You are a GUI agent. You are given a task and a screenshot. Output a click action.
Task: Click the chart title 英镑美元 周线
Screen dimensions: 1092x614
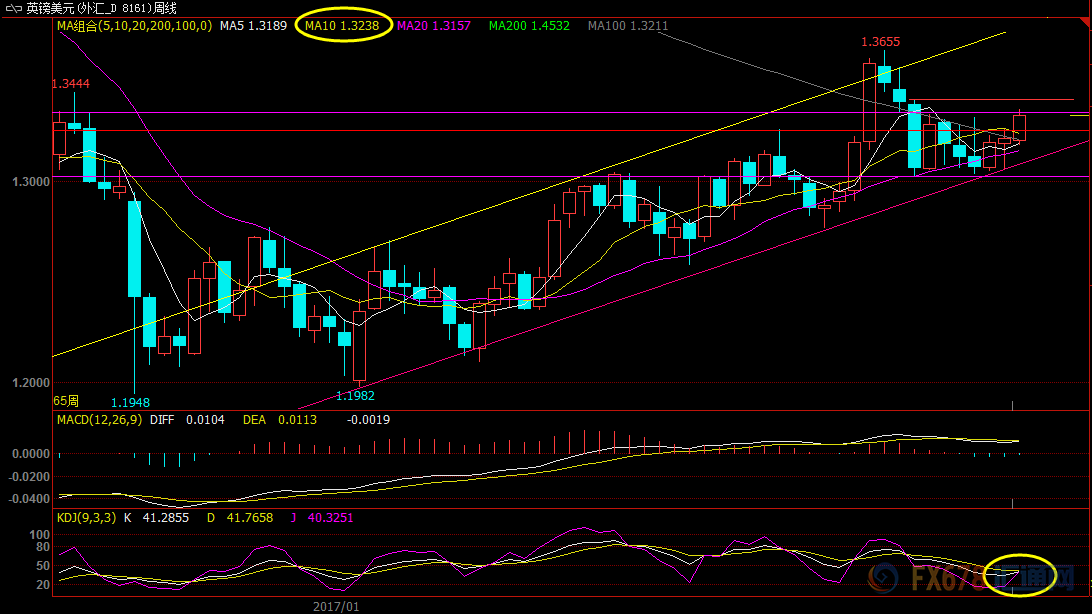click(x=101, y=8)
